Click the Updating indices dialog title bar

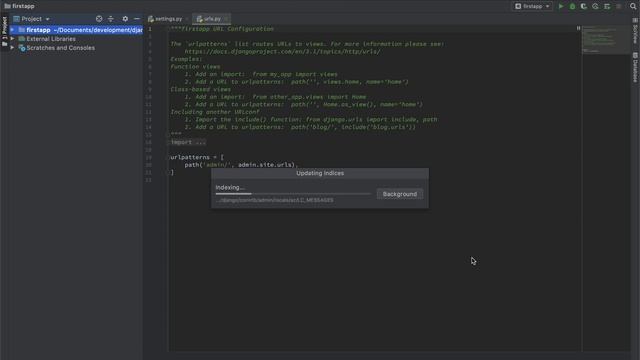point(320,173)
